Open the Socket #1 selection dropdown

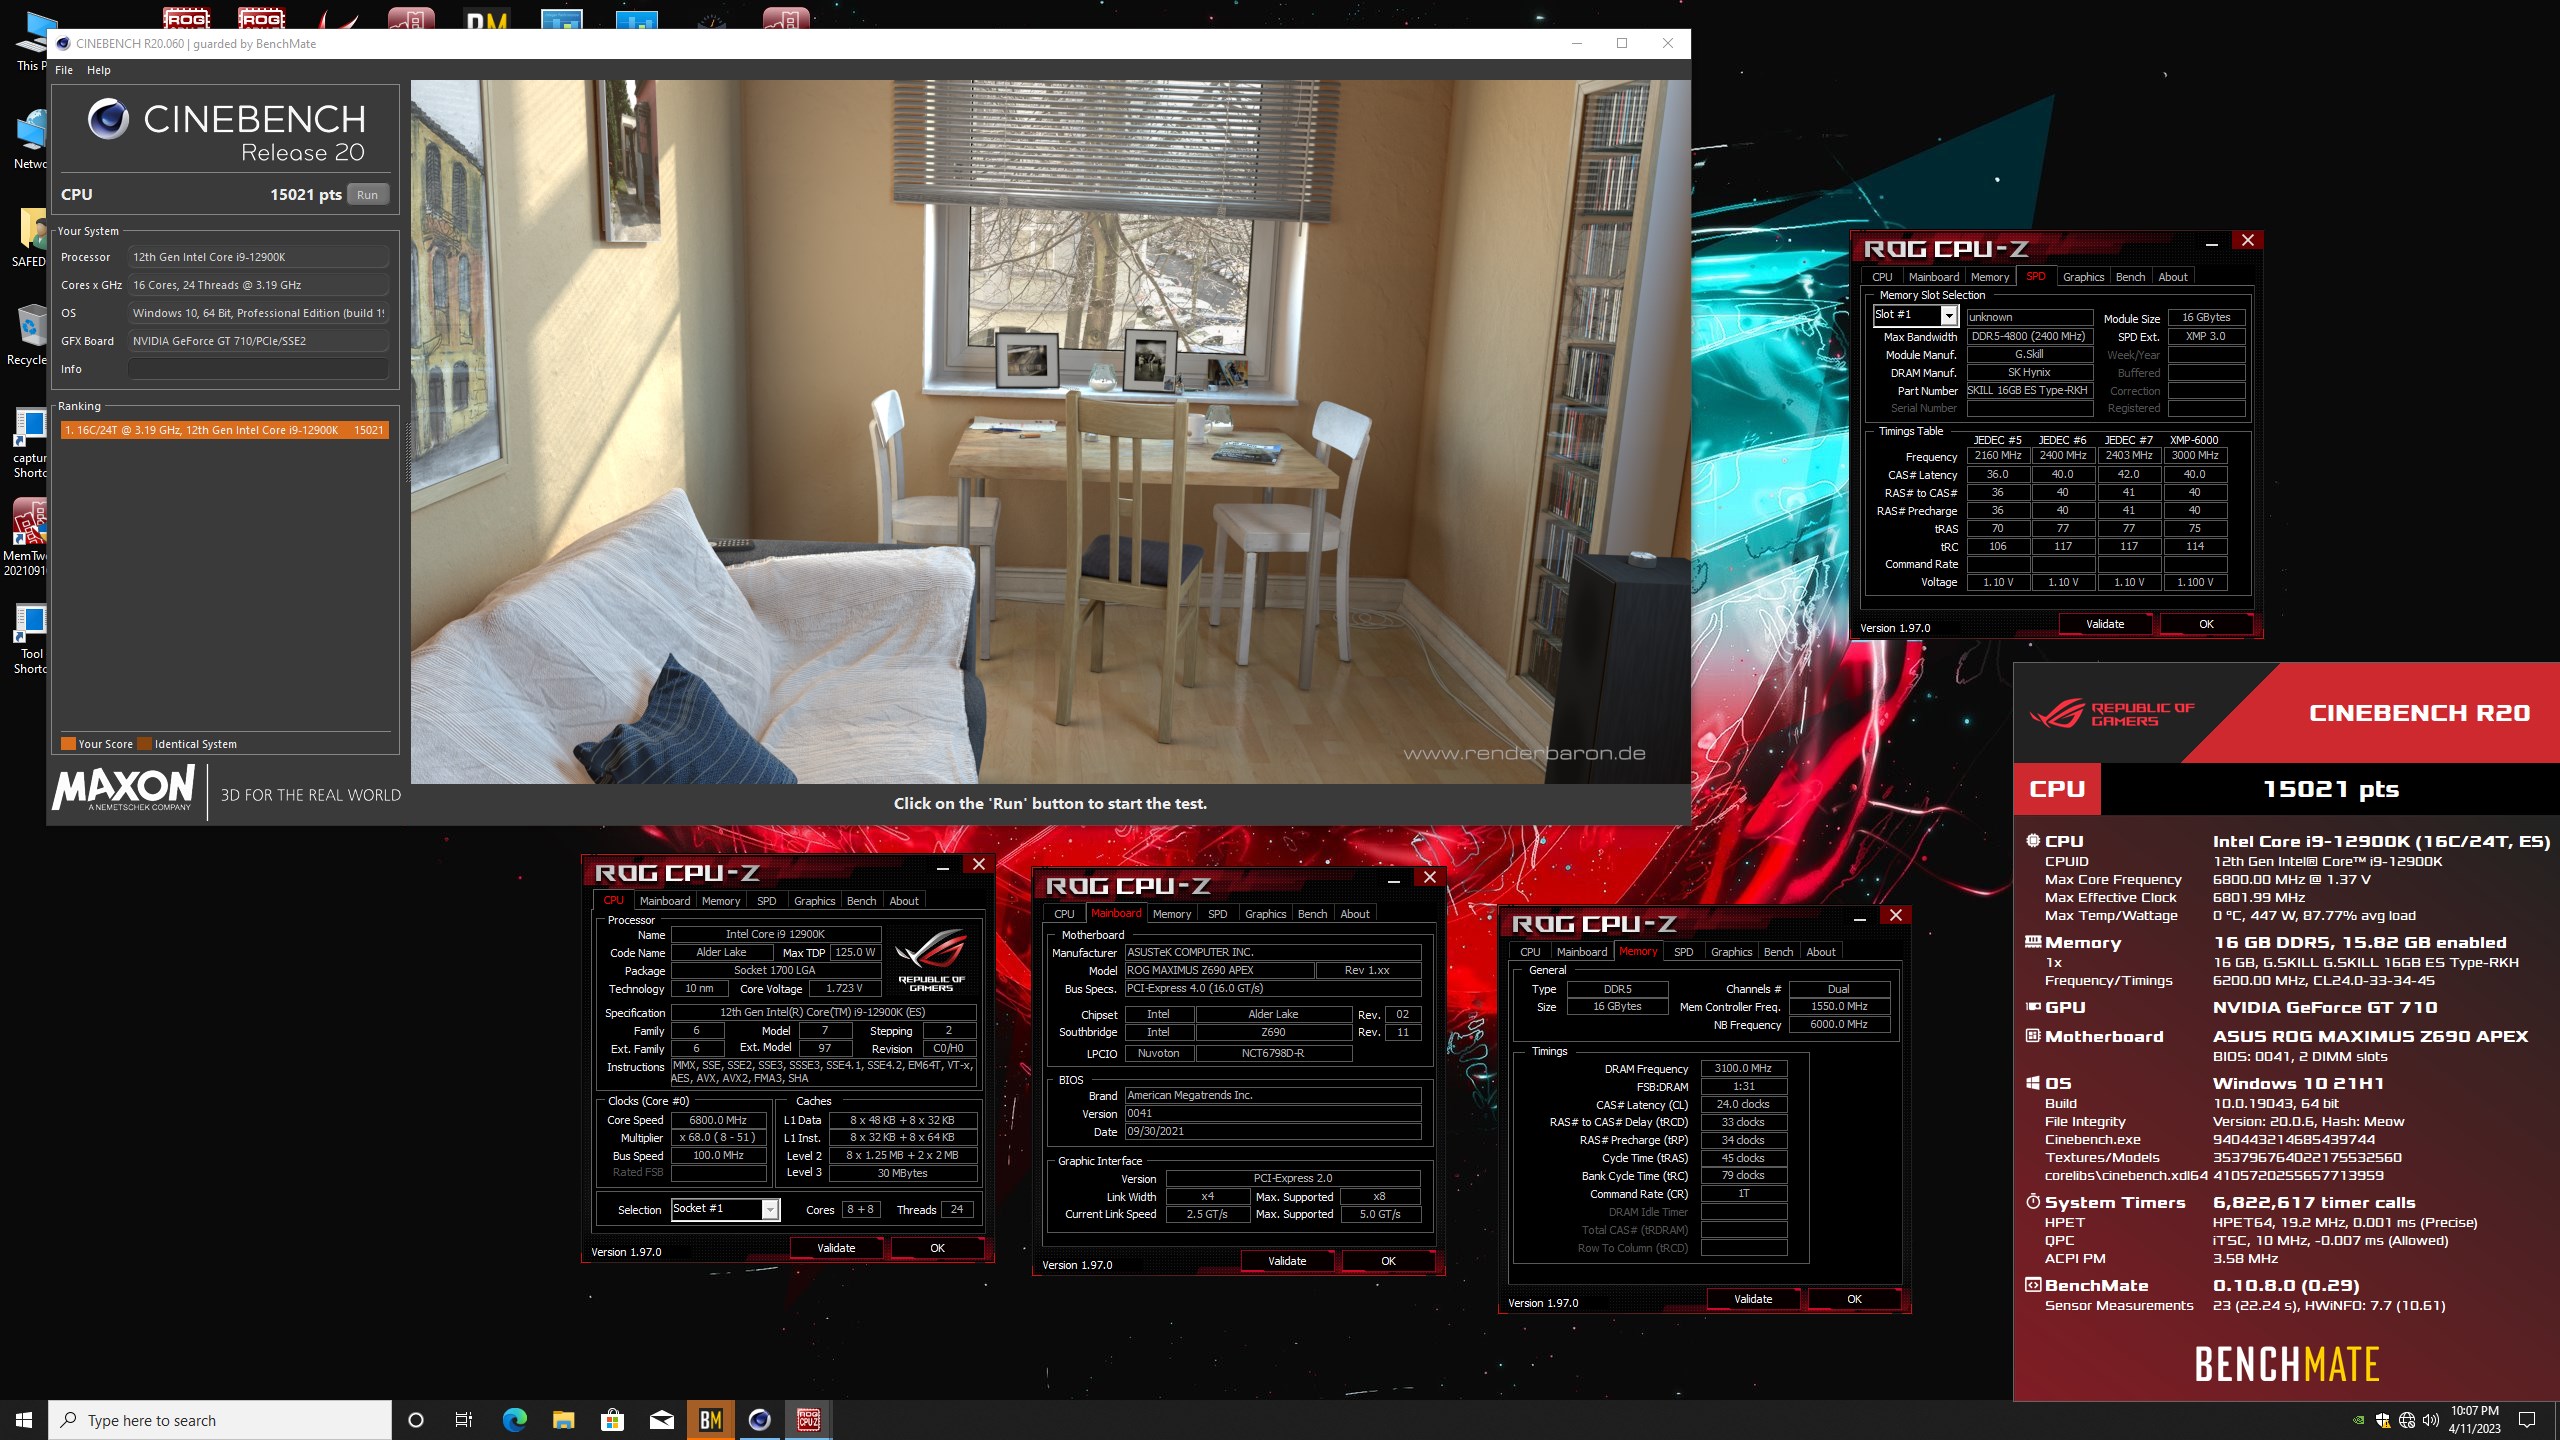click(770, 1209)
